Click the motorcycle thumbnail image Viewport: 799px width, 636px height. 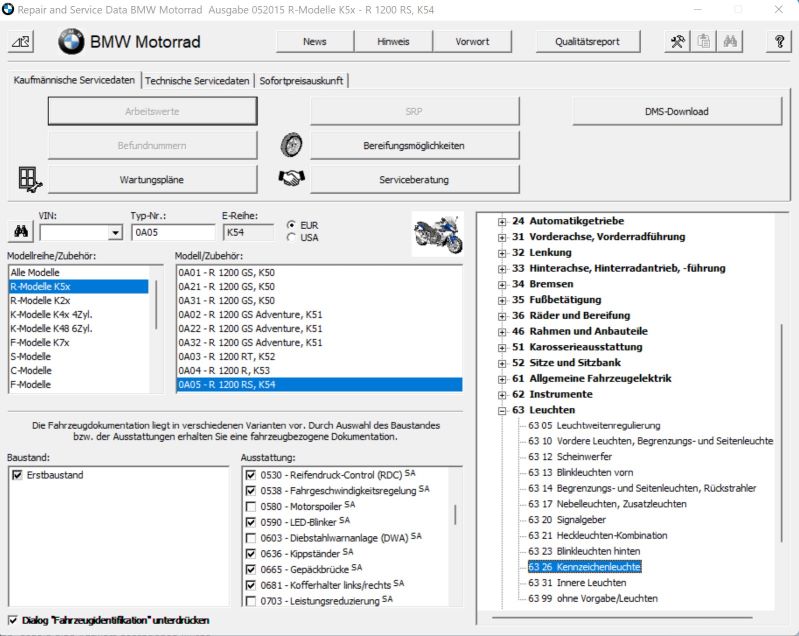[x=438, y=234]
